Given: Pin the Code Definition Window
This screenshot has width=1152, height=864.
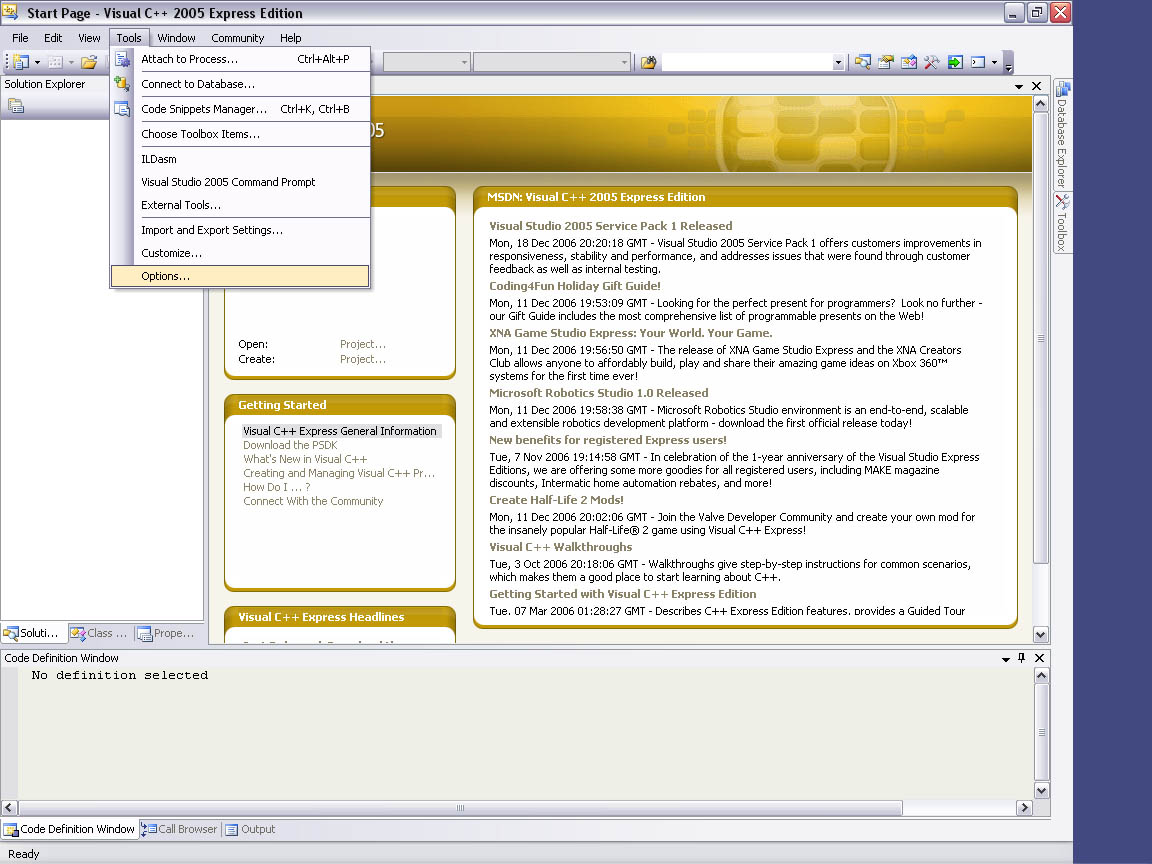Looking at the screenshot, I should [1021, 658].
